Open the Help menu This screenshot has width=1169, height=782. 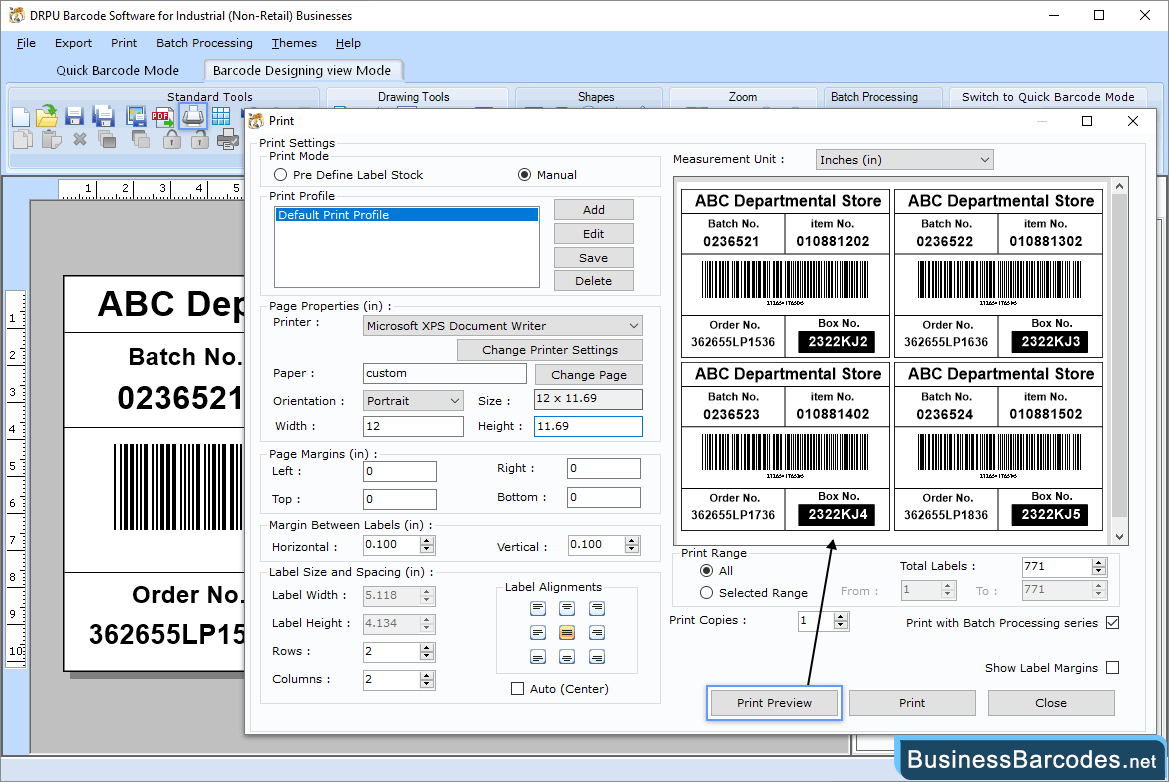click(x=348, y=43)
